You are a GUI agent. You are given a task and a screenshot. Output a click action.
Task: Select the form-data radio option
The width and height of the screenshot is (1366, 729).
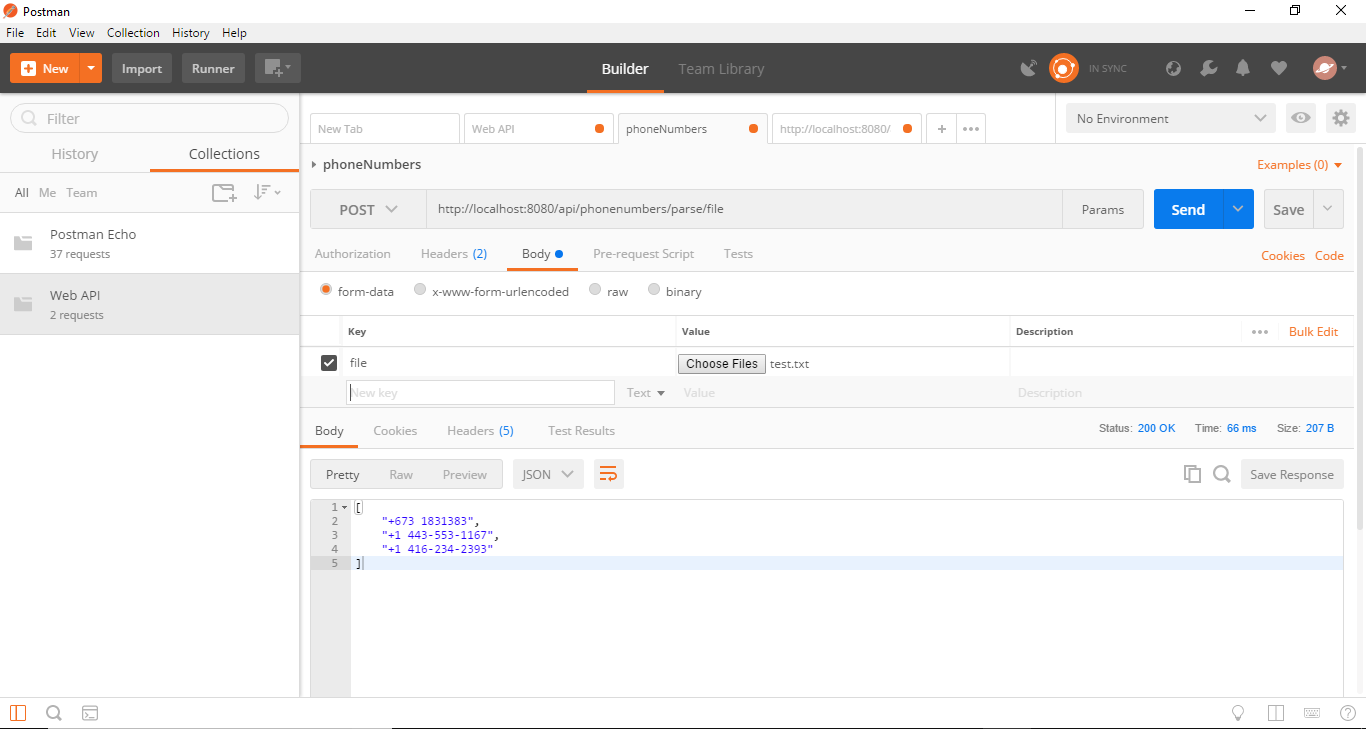[x=326, y=290]
